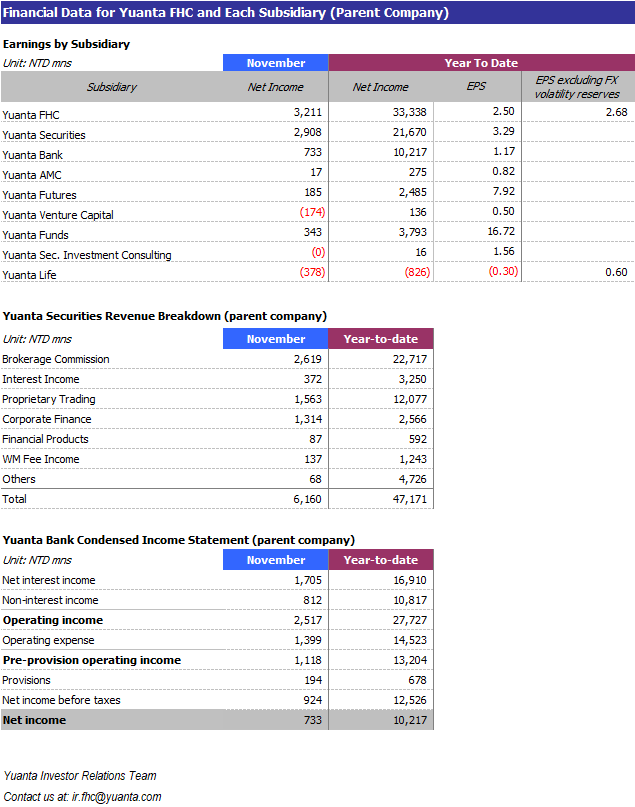Click the Financial Data for Yuanta FHC title banner
635x807 pixels.
tap(226, 13)
